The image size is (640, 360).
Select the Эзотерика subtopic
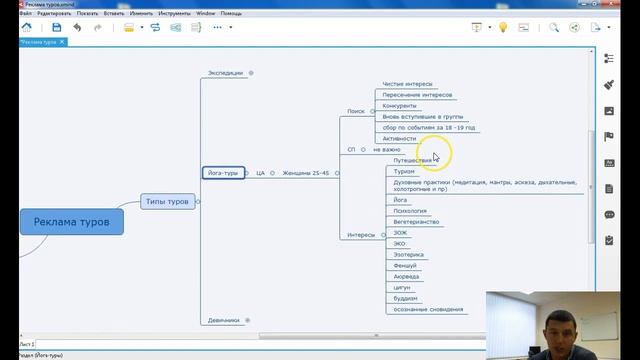(408, 255)
